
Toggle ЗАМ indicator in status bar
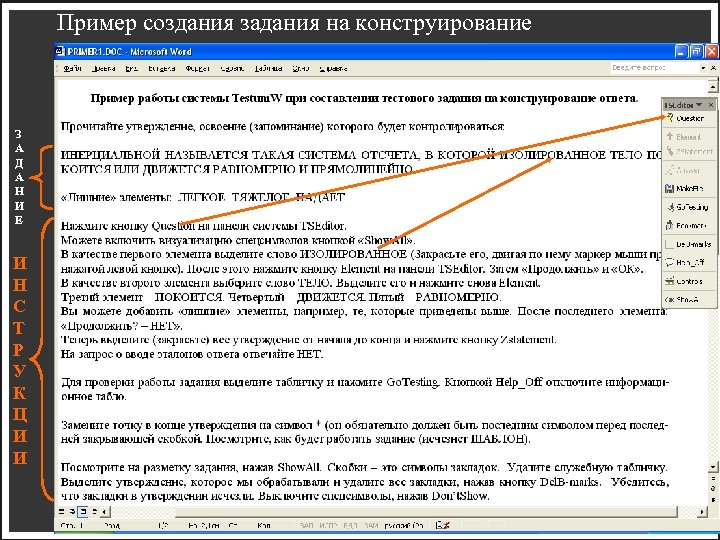click(371, 525)
